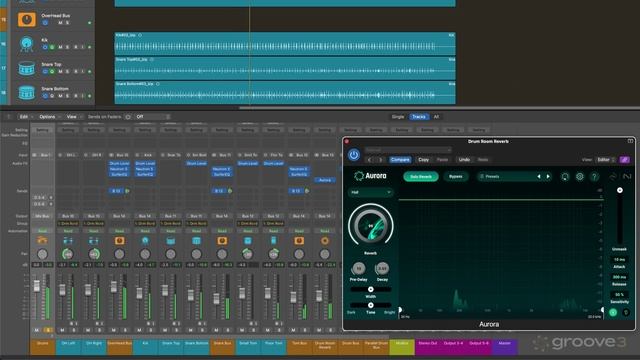Screen dimensions: 640x360
Task: Go to the next Aurora preset
Action: click(548, 177)
